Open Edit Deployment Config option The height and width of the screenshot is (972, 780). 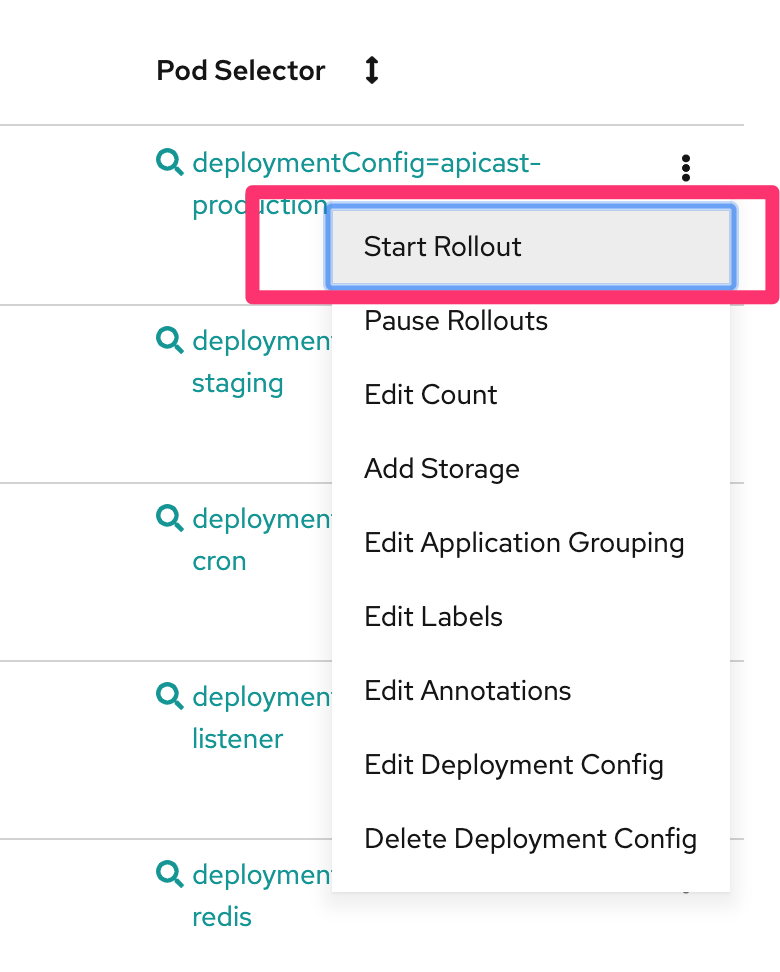(x=531, y=764)
